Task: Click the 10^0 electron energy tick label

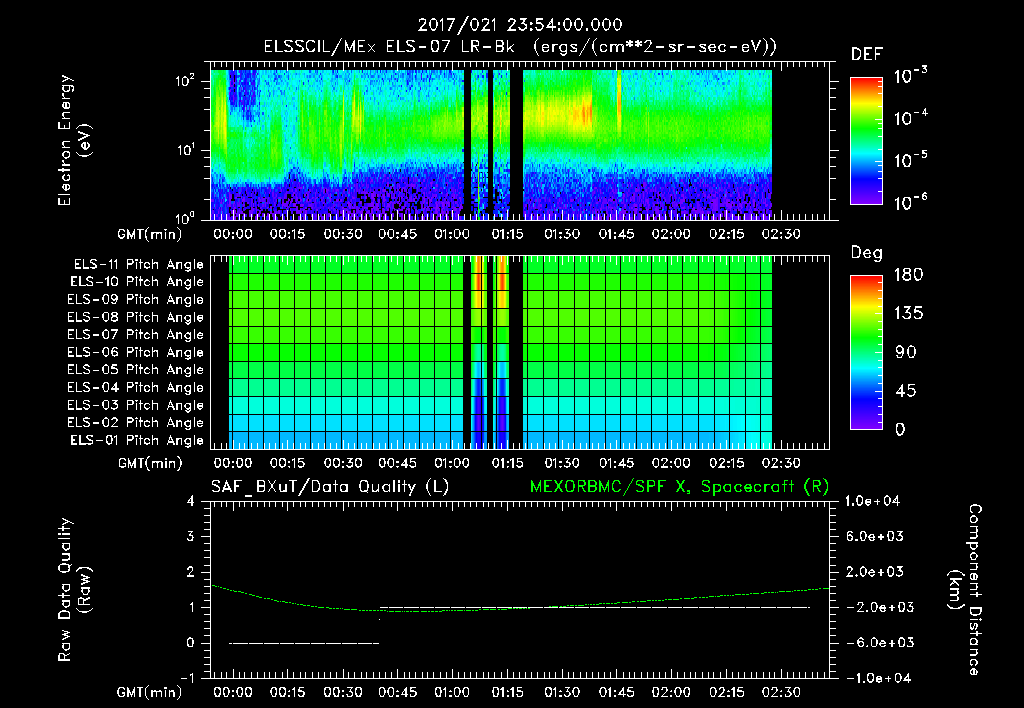Action: pyautogui.click(x=184, y=218)
